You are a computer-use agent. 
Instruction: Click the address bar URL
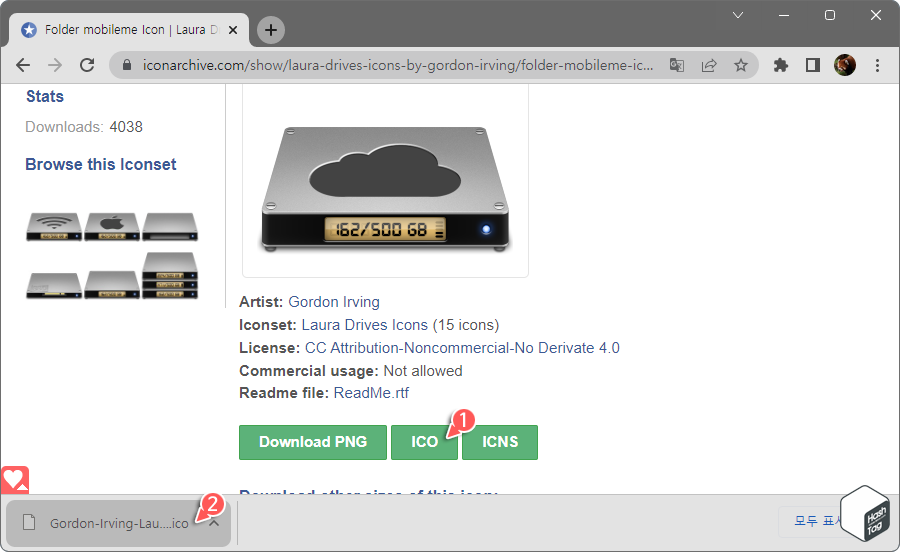pyautogui.click(x=398, y=65)
